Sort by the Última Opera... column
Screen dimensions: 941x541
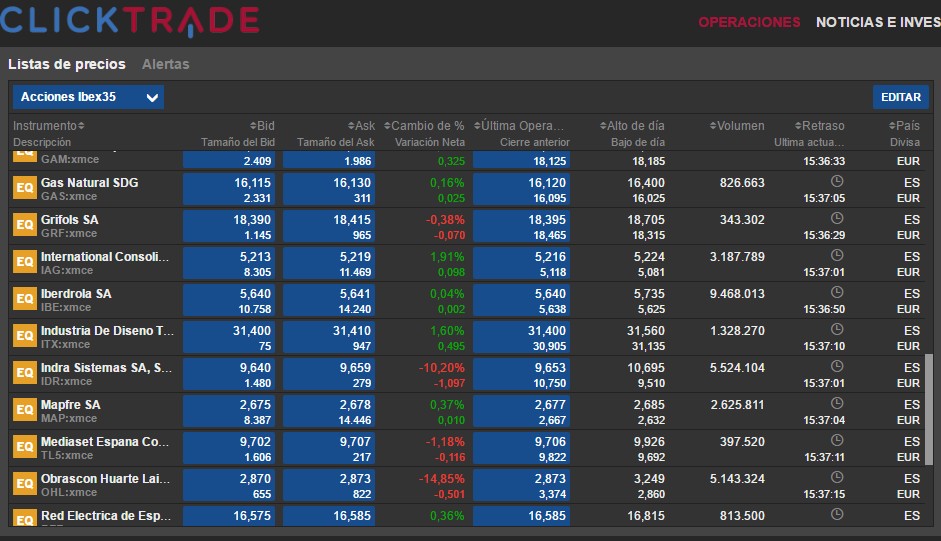coord(519,126)
